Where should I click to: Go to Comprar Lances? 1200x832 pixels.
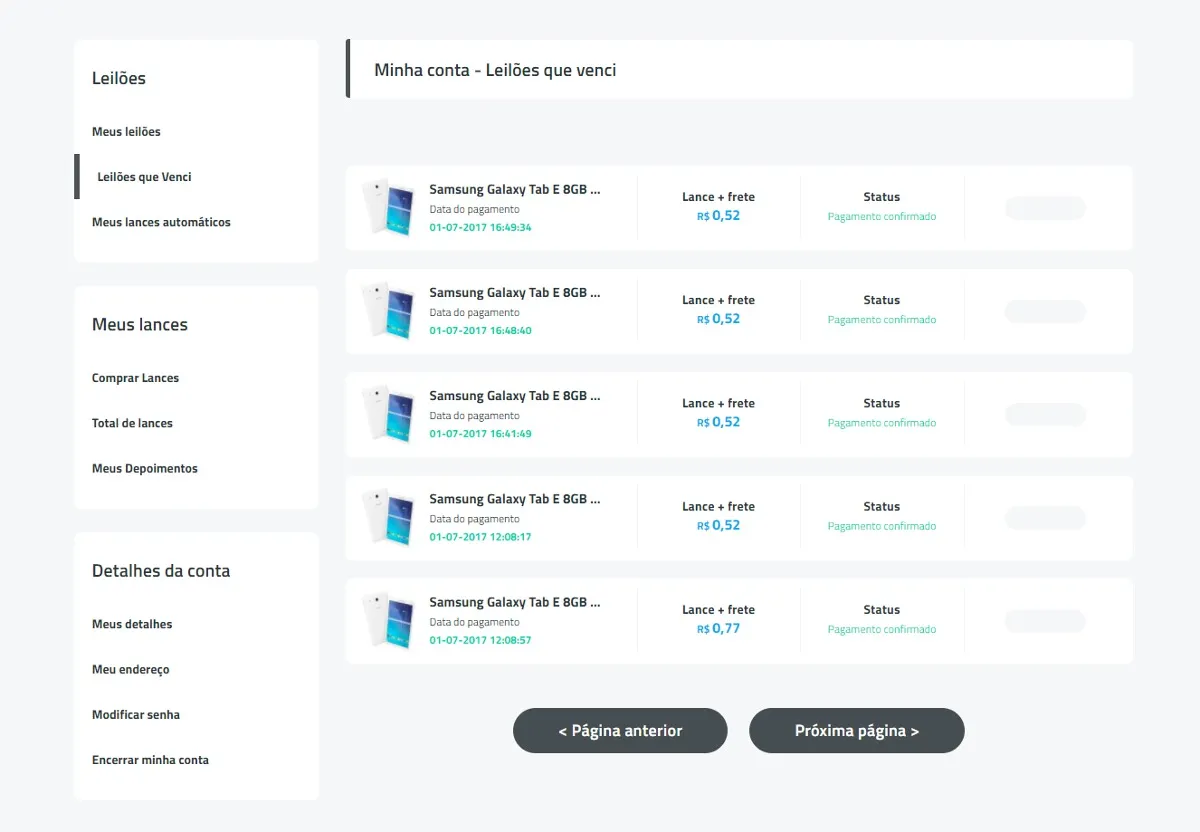tap(135, 378)
